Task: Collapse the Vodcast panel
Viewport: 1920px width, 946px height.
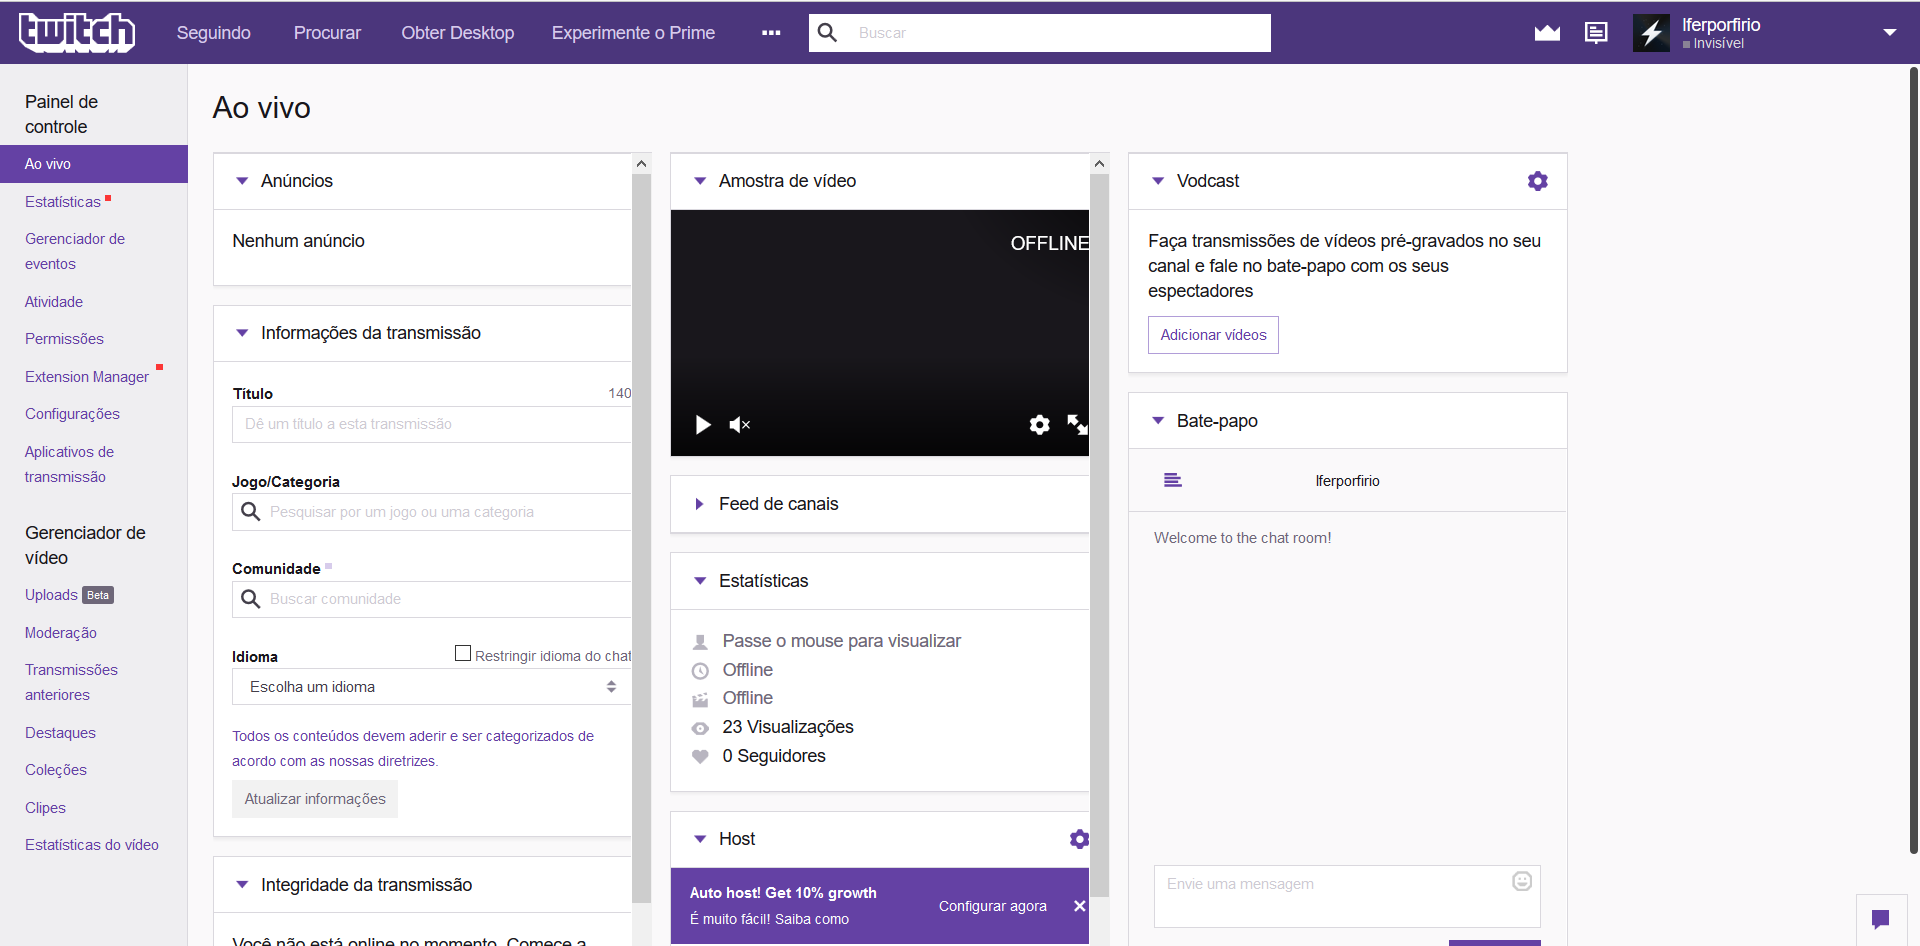Action: [1158, 181]
